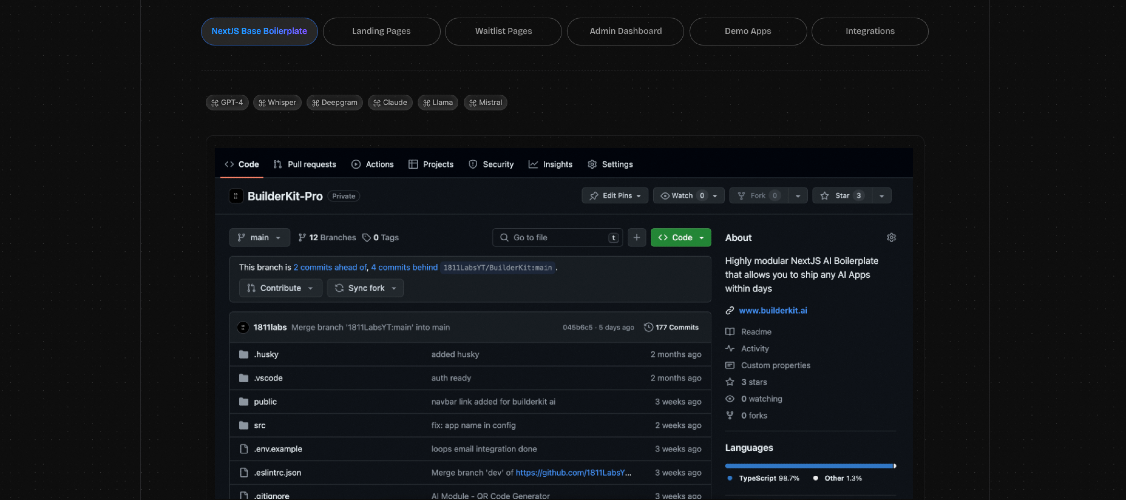Focus the Go to file search field
Image resolution: width=1126 pixels, height=500 pixels.
pos(557,238)
